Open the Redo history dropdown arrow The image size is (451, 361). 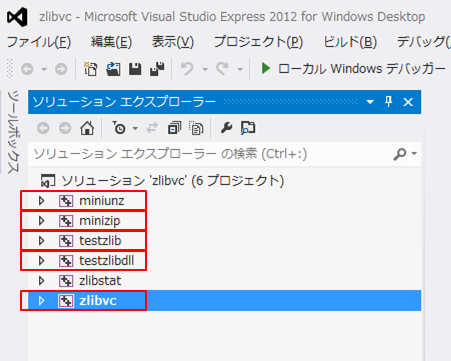click(x=240, y=69)
